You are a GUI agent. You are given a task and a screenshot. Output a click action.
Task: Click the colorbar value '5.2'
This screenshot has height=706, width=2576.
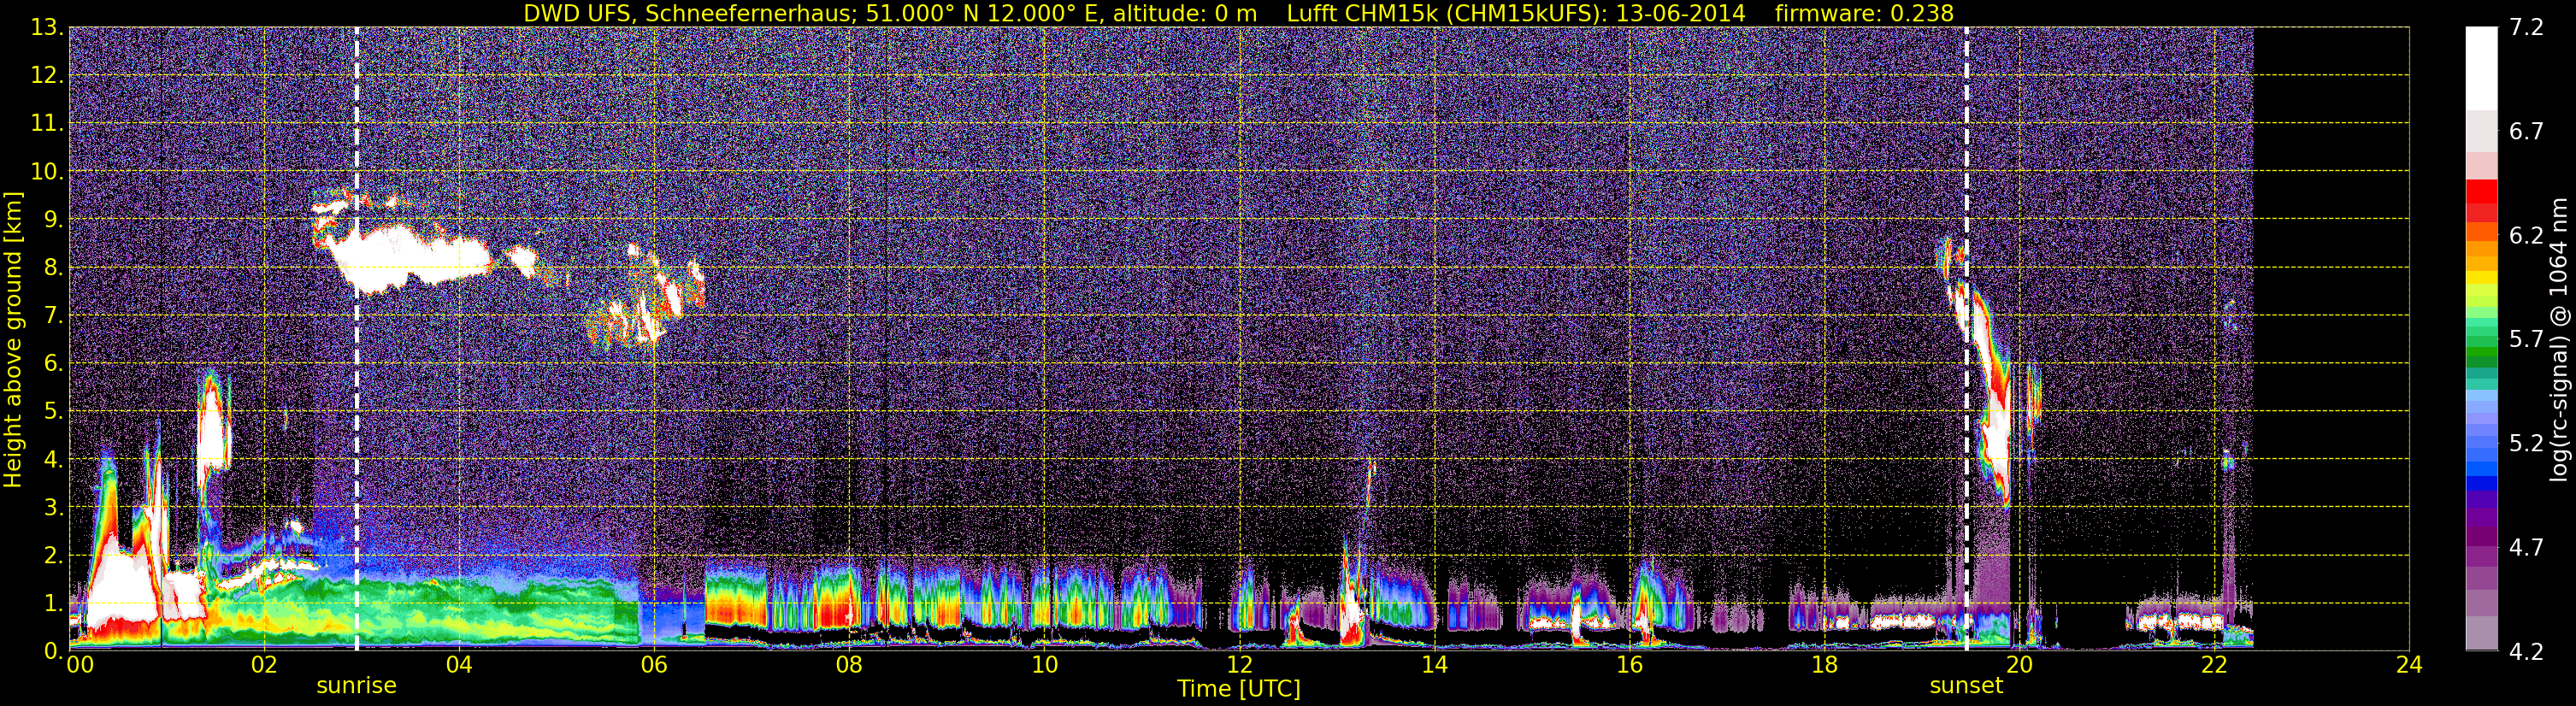tap(2526, 444)
